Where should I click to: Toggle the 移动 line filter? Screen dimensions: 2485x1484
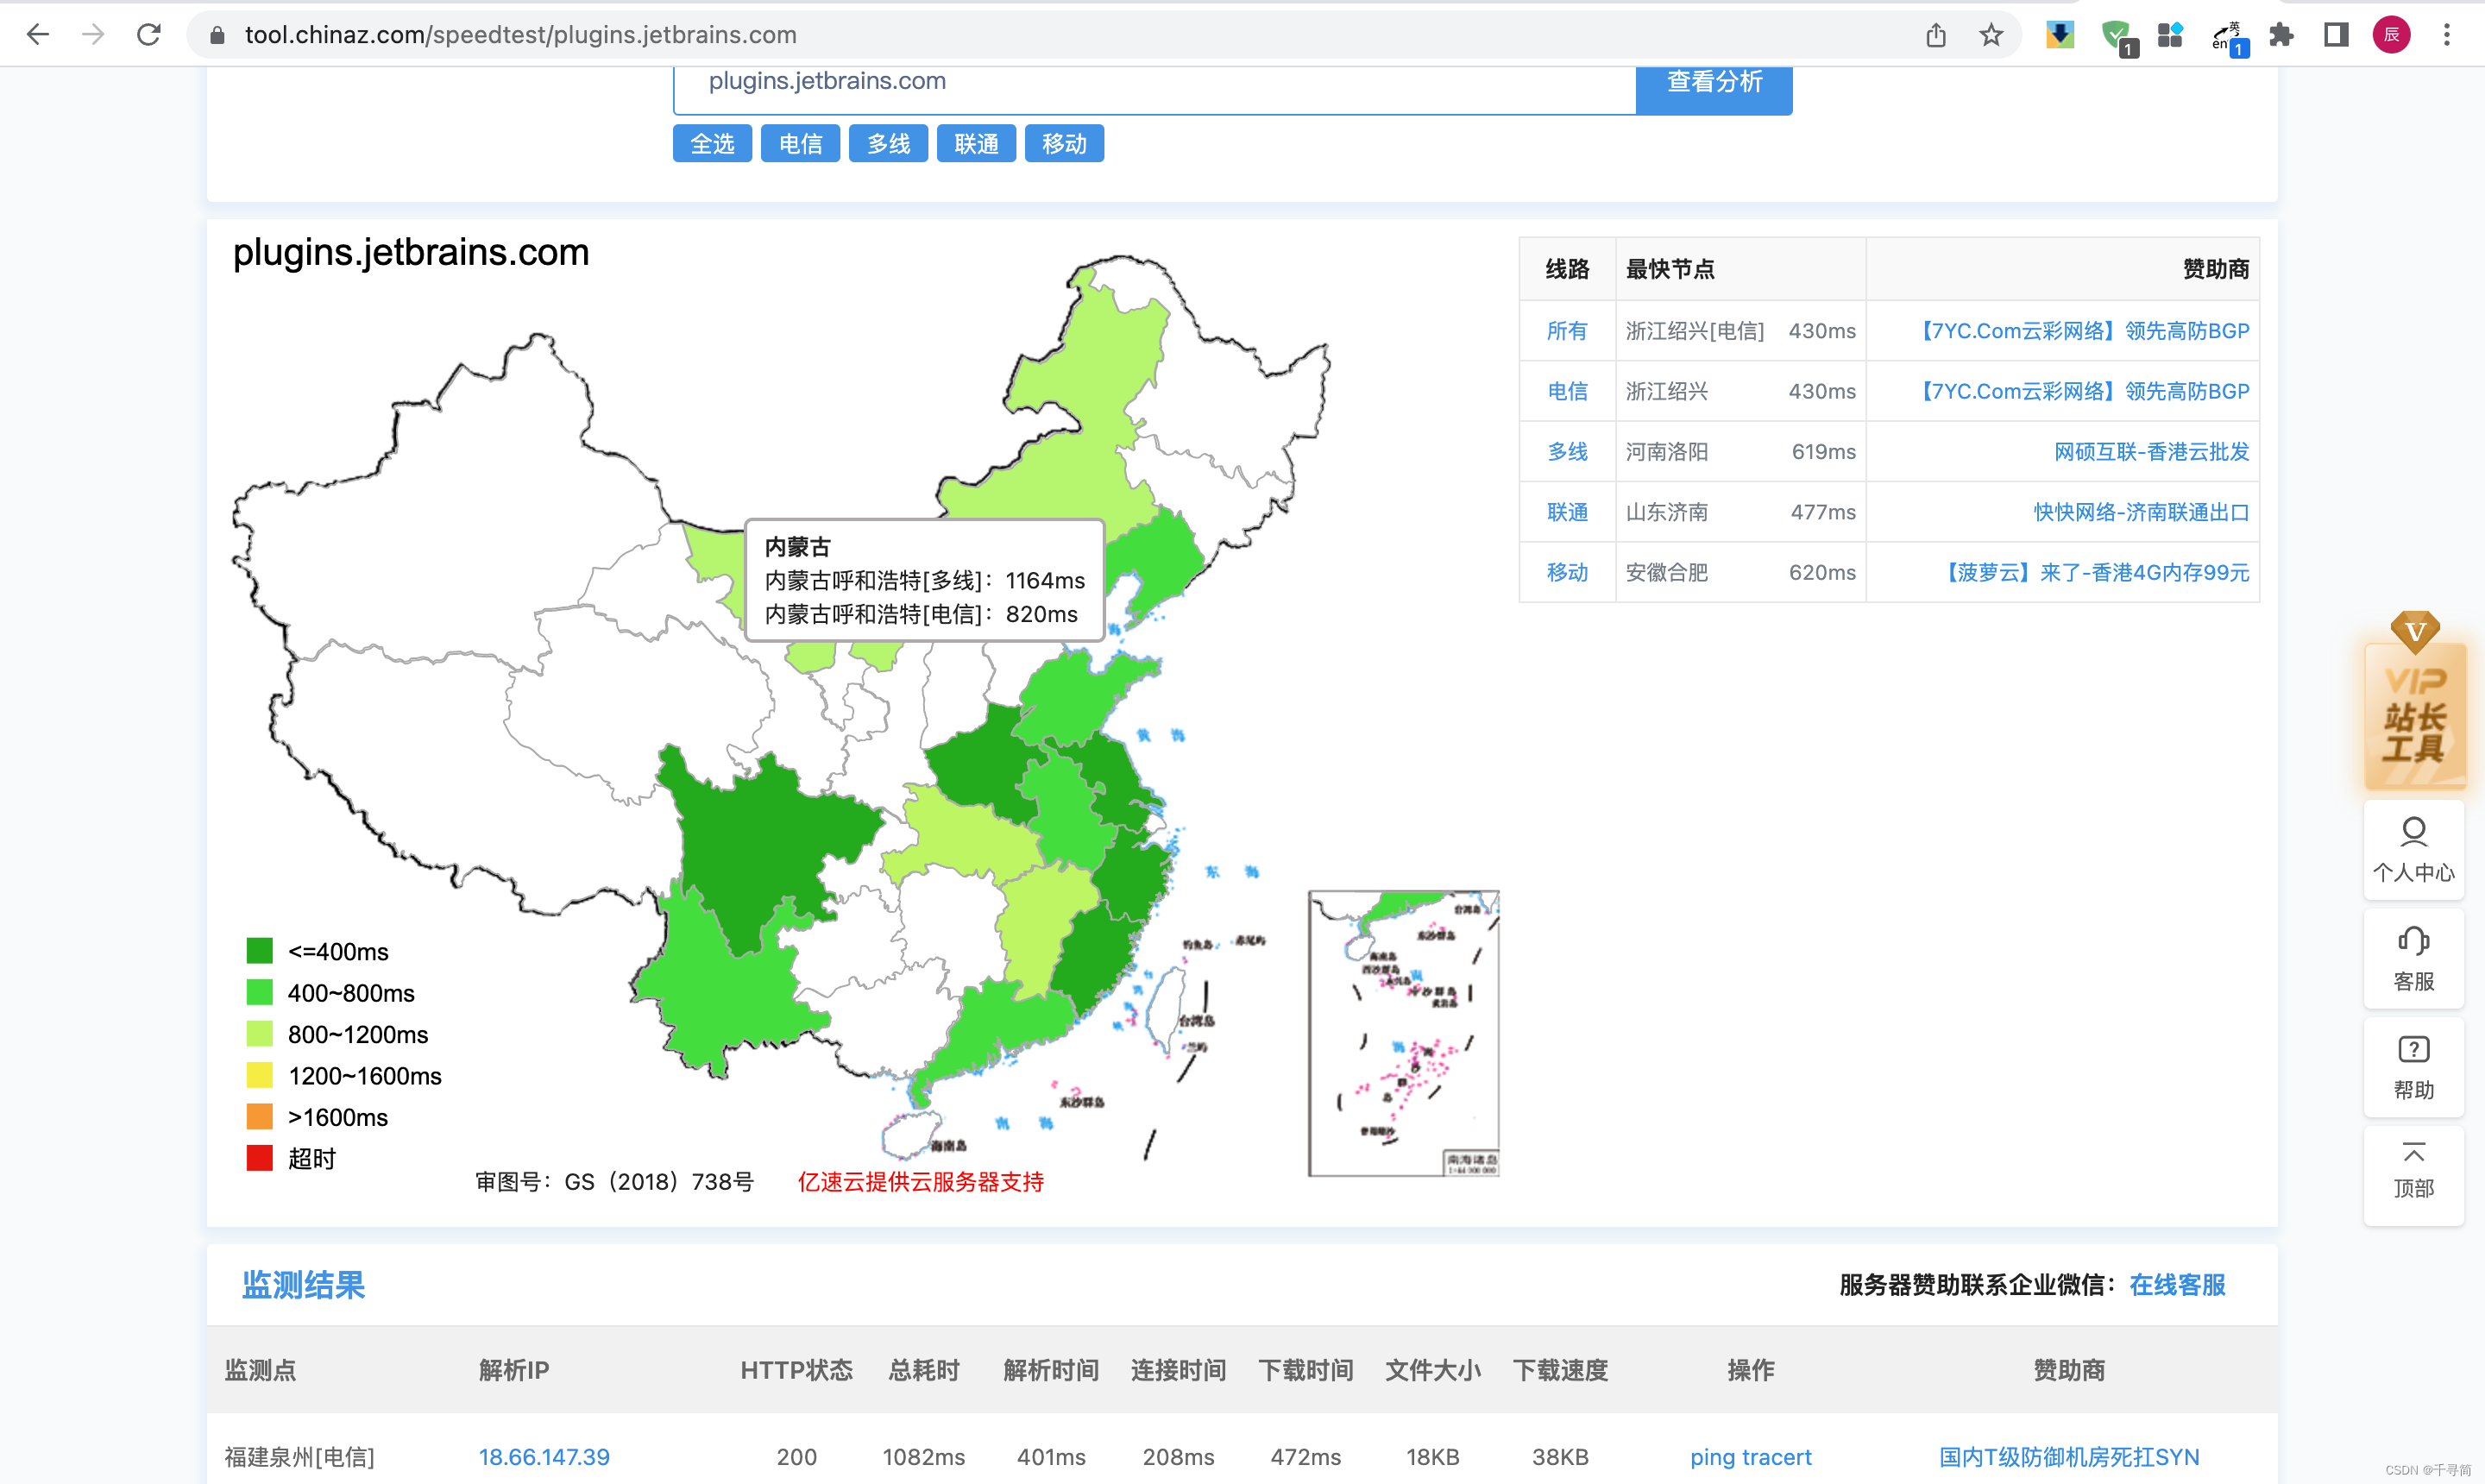[1064, 144]
